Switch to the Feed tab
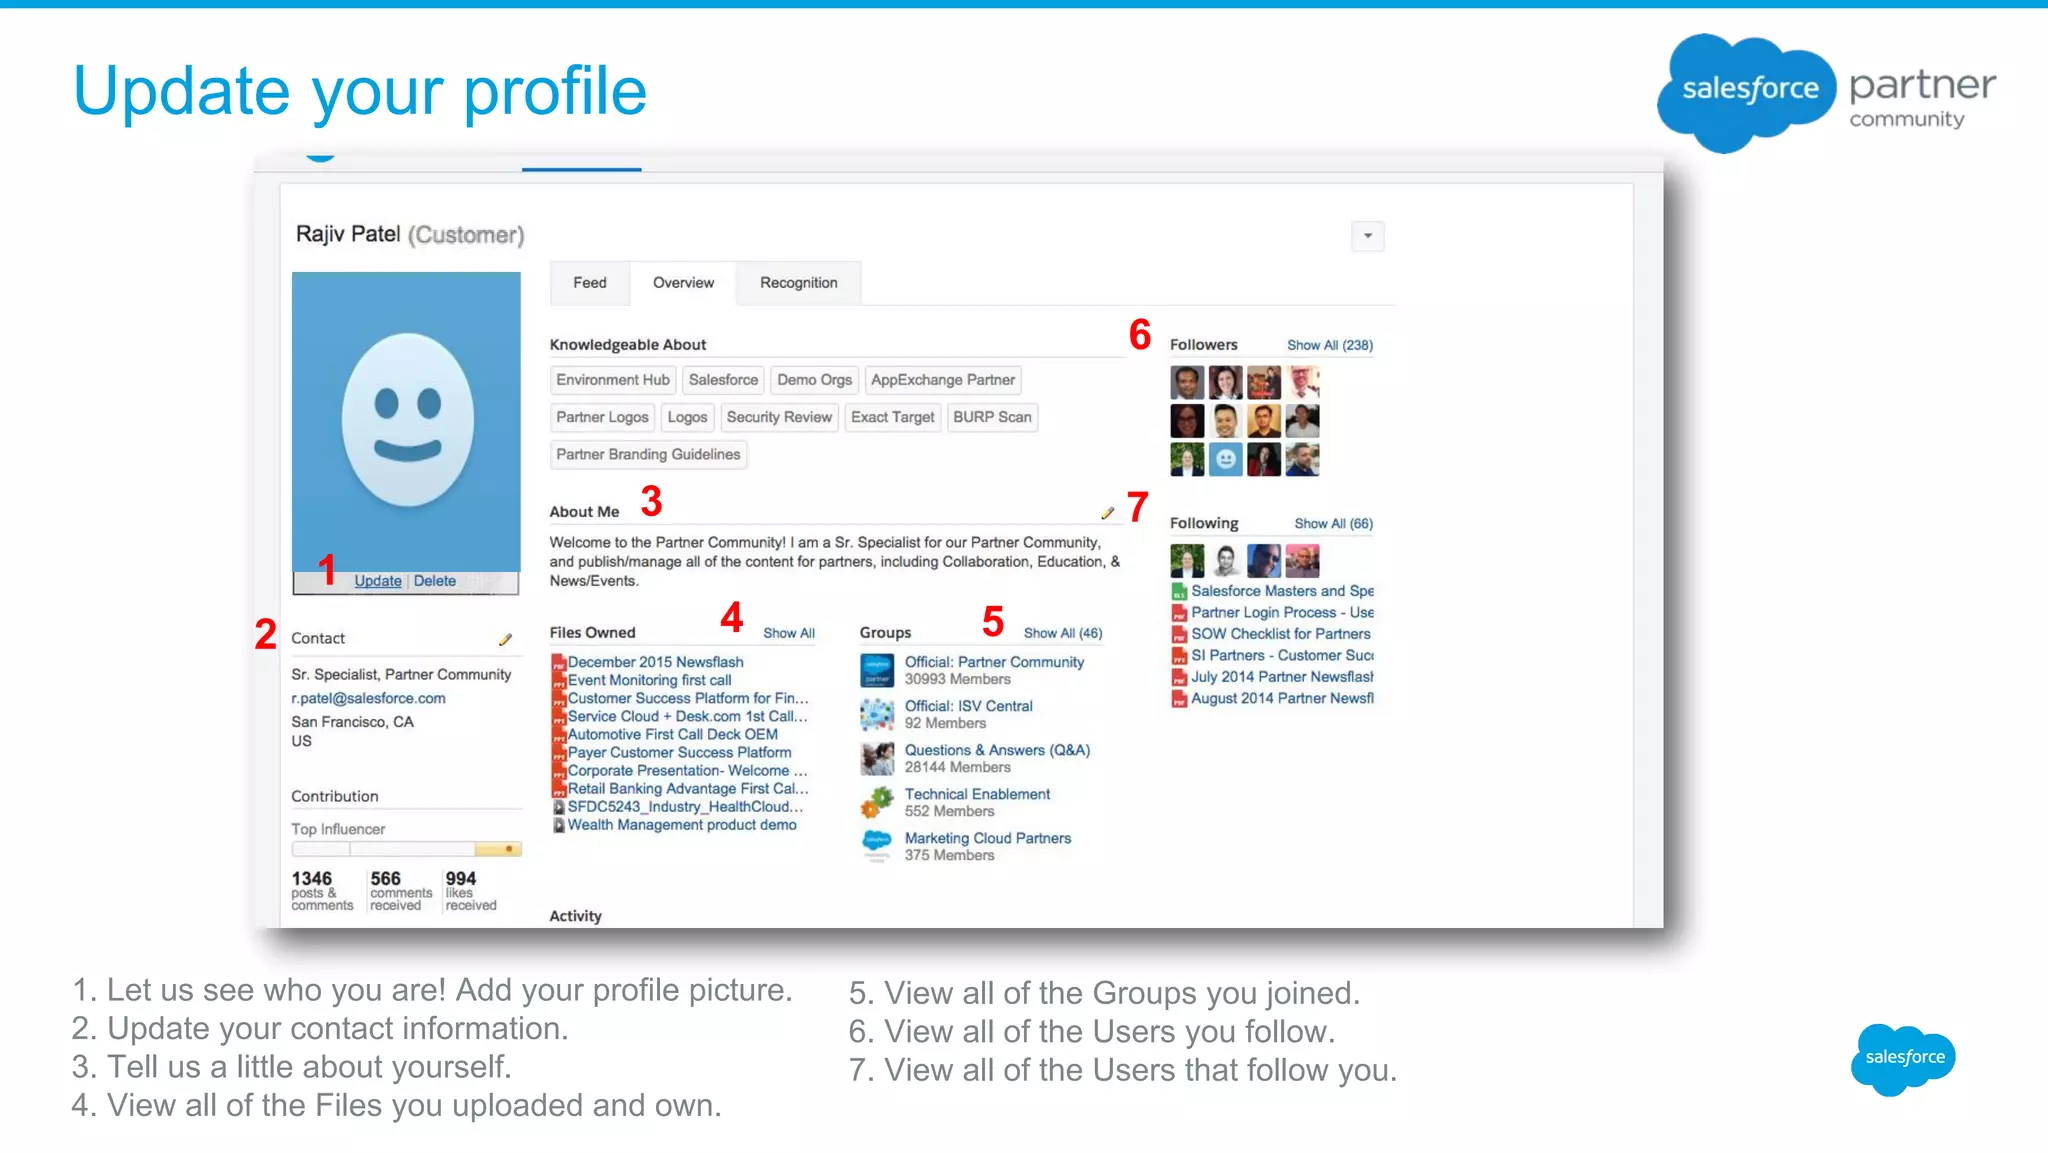This screenshot has width=2048, height=1153. pos(590,283)
